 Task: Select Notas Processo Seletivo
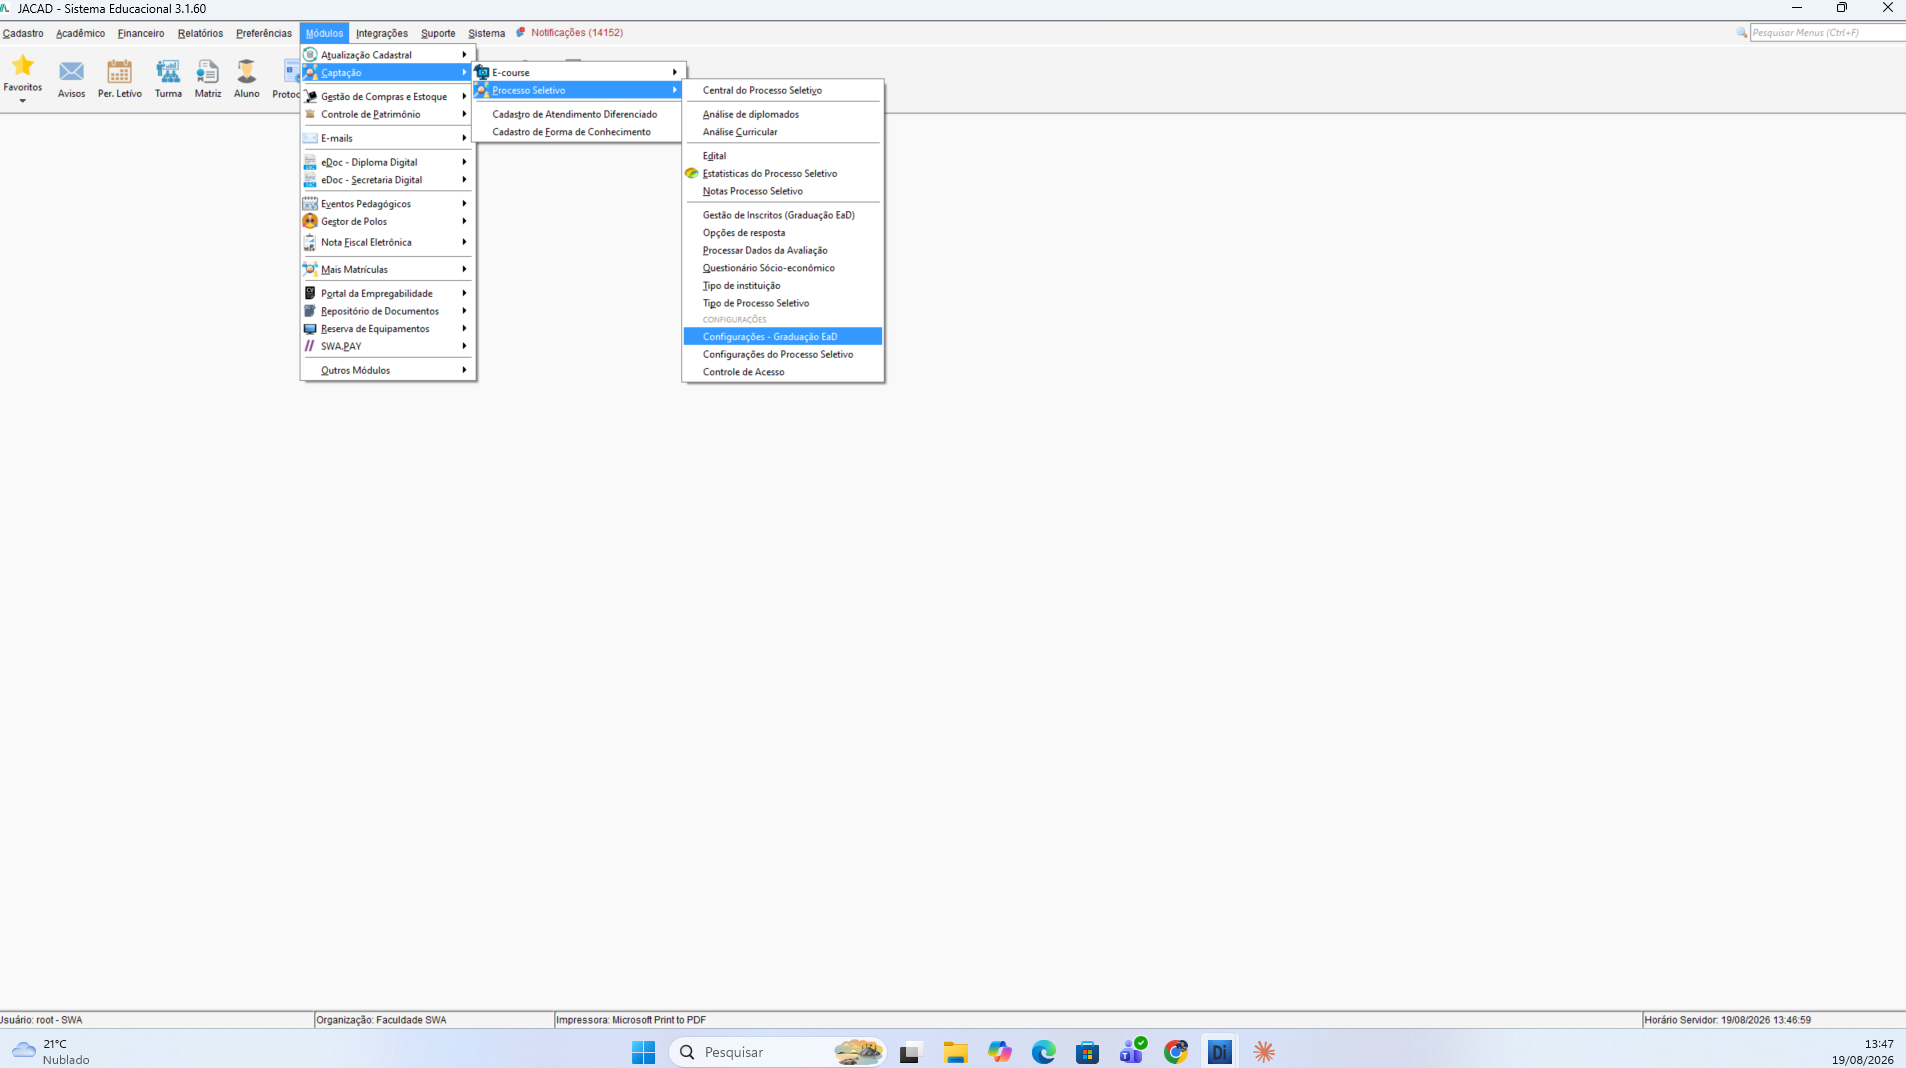pyautogui.click(x=783, y=191)
